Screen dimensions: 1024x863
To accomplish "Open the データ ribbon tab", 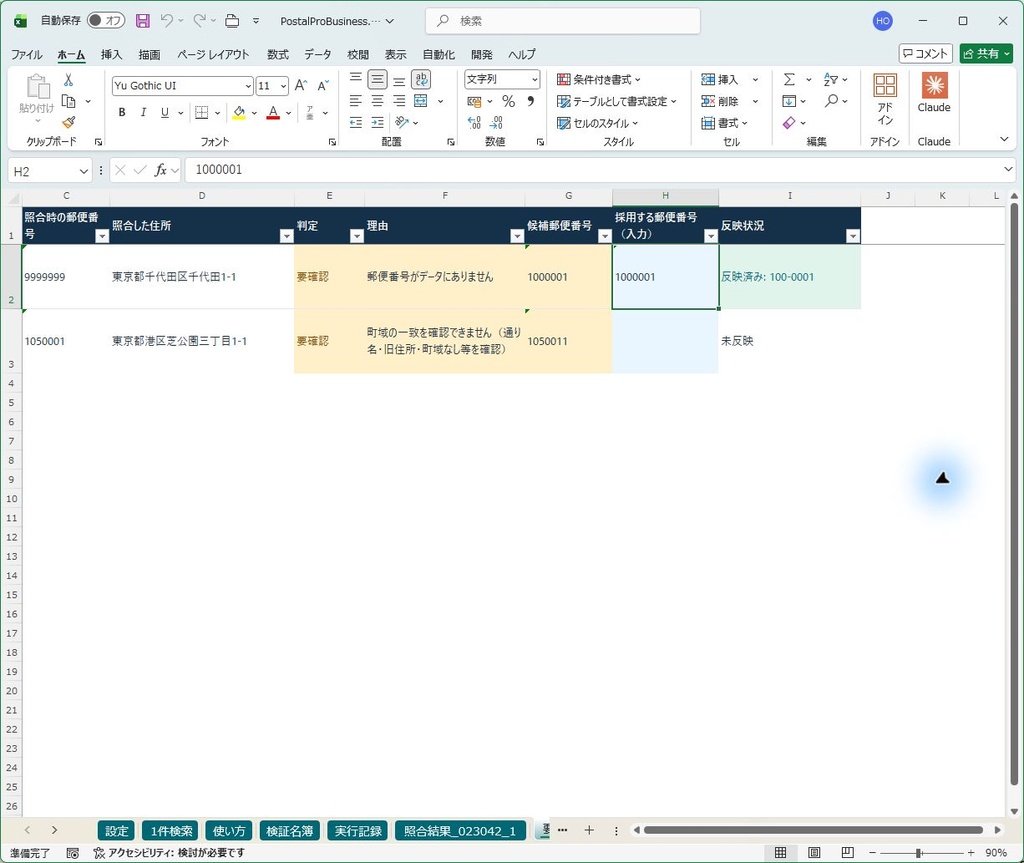I will pyautogui.click(x=318, y=54).
